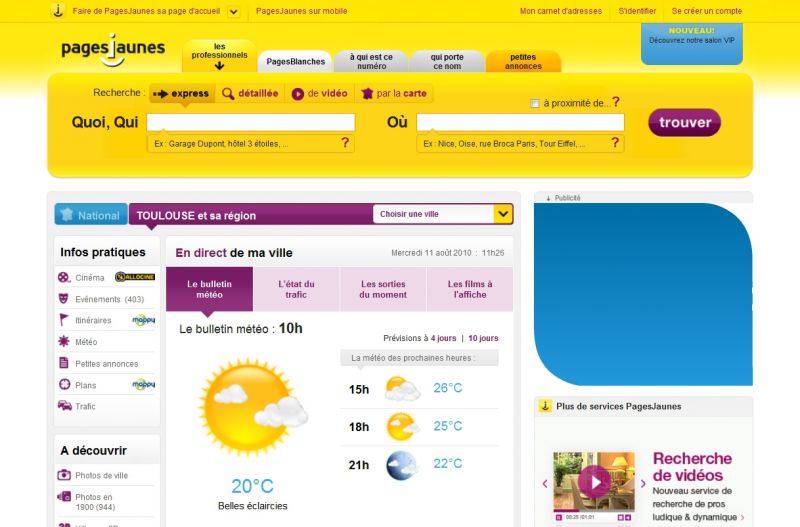Screen dimensions: 800x527
Task: Click 'Plus de services PagesJaunes' info icon
Action: [545, 406]
